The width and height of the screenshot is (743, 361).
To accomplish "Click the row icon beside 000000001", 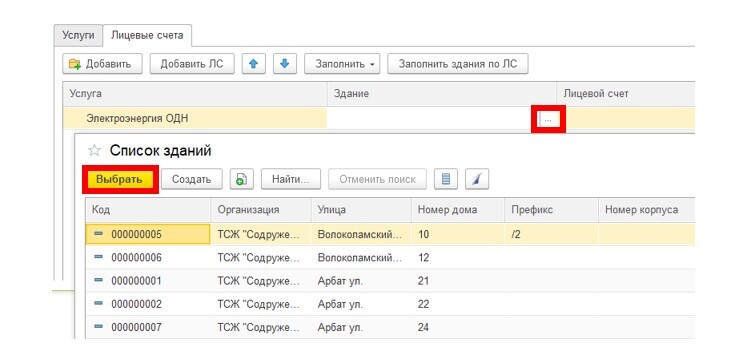I will (99, 280).
